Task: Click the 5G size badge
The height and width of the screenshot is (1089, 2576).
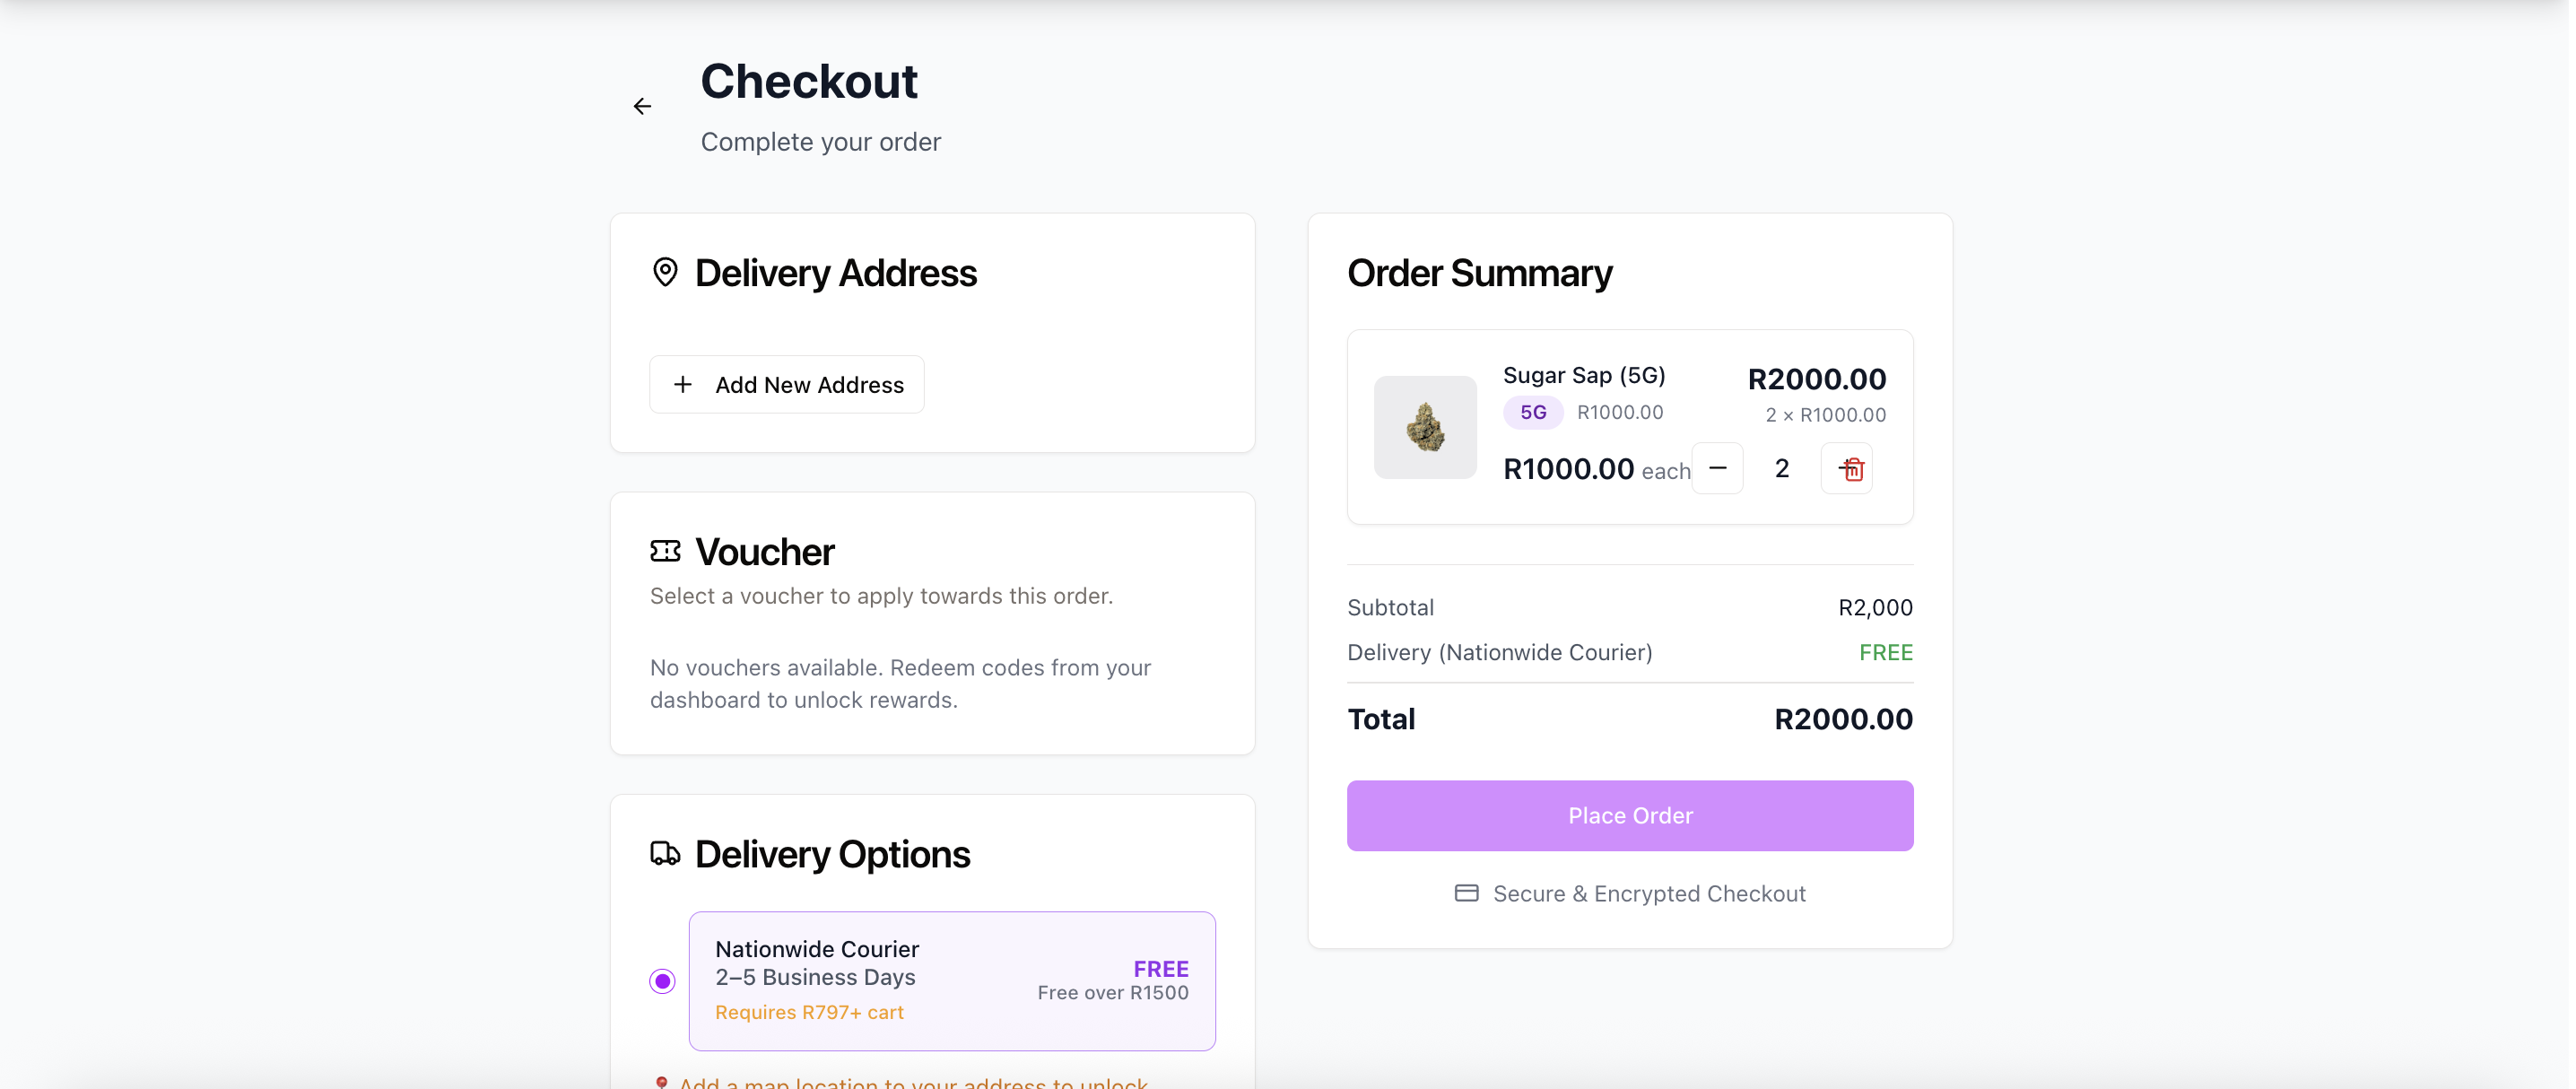Action: pyautogui.click(x=1533, y=412)
